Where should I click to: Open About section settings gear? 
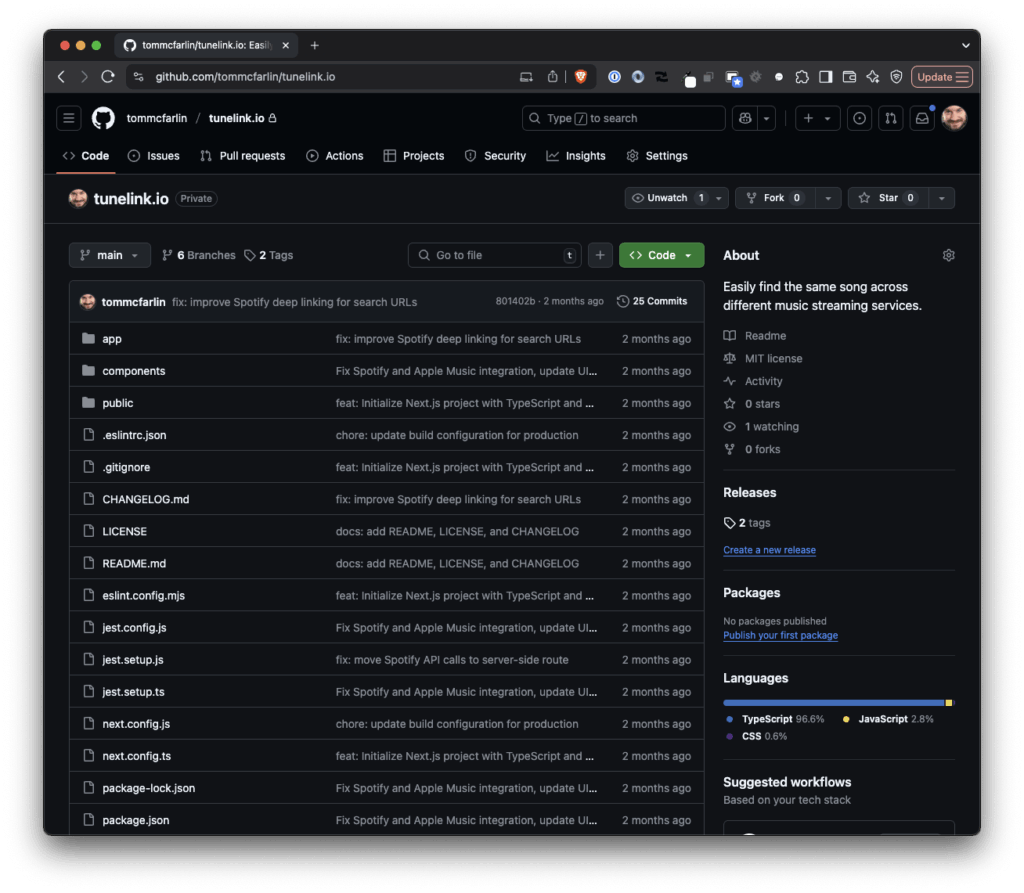[x=949, y=255]
